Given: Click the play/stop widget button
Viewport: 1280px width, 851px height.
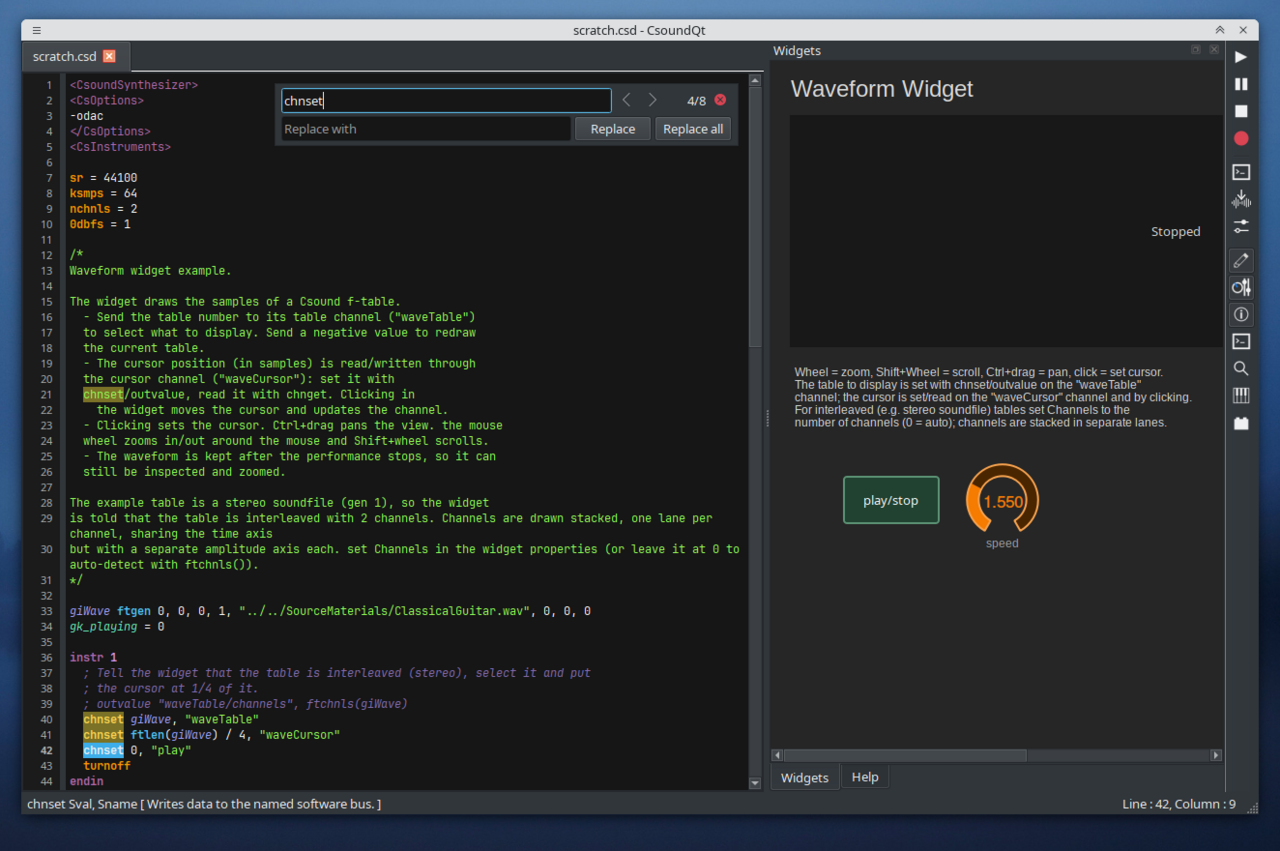Looking at the screenshot, I should pyautogui.click(x=891, y=500).
